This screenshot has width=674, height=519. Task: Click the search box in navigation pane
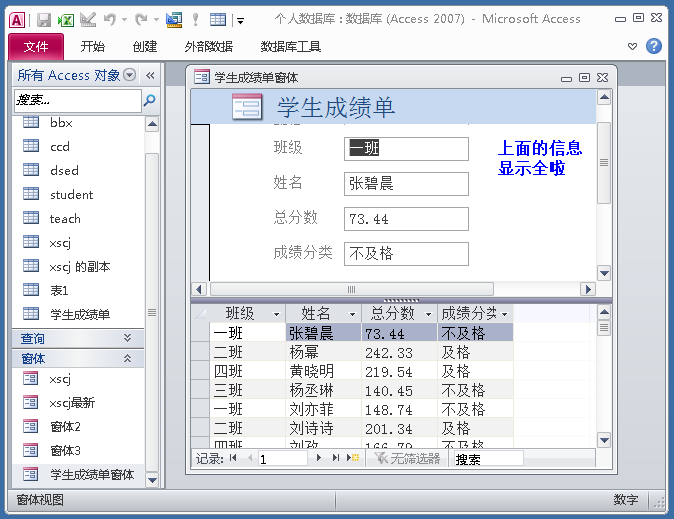coord(78,101)
